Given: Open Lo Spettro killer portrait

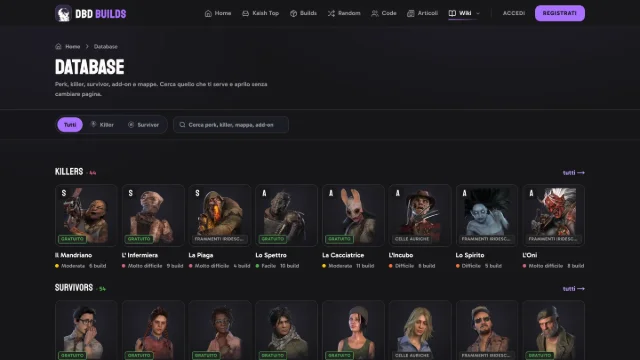Looking at the screenshot, I should click(x=287, y=215).
